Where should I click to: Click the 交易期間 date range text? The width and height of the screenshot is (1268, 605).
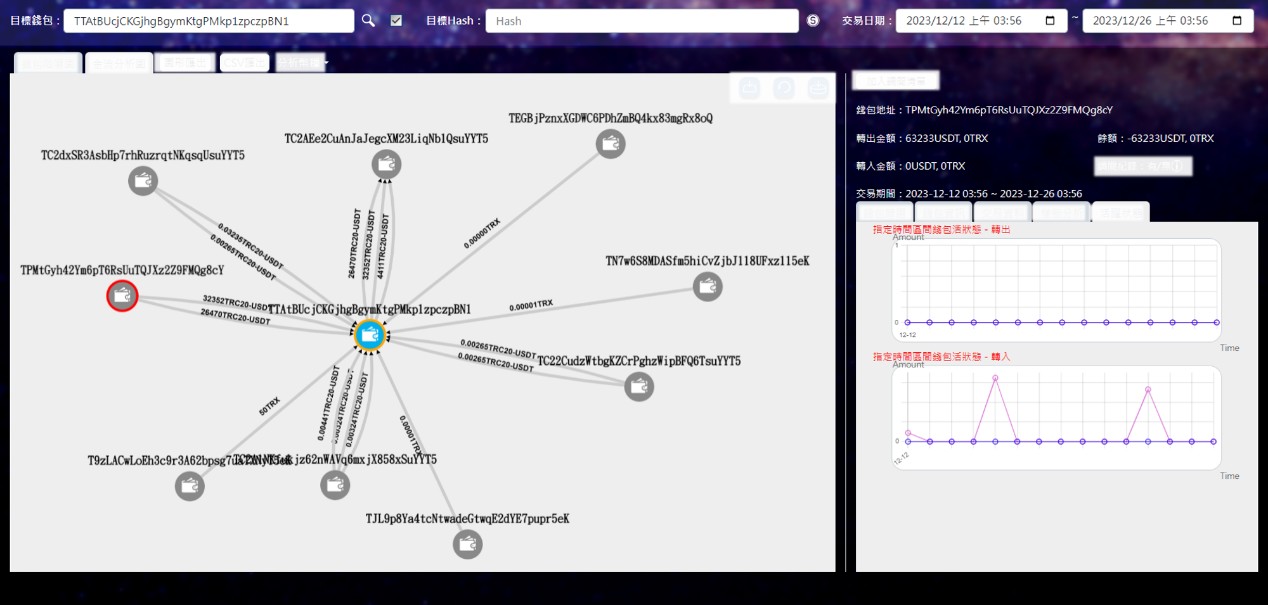pyautogui.click(x=969, y=193)
